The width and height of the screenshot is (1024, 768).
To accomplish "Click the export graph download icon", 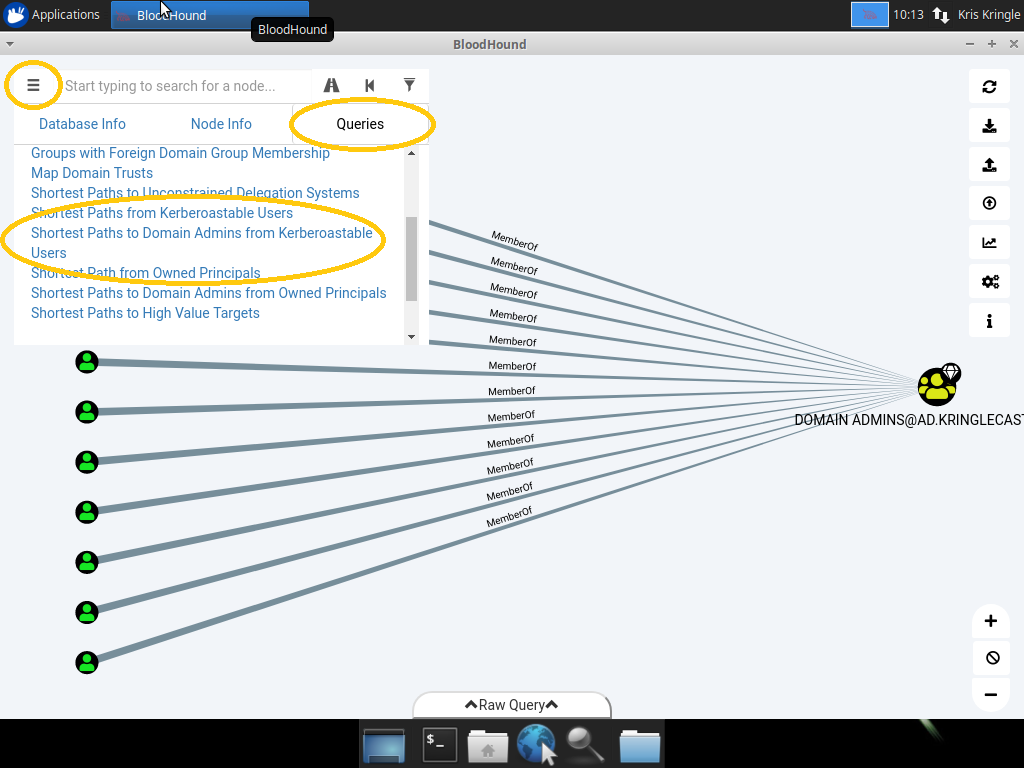I will point(989,126).
